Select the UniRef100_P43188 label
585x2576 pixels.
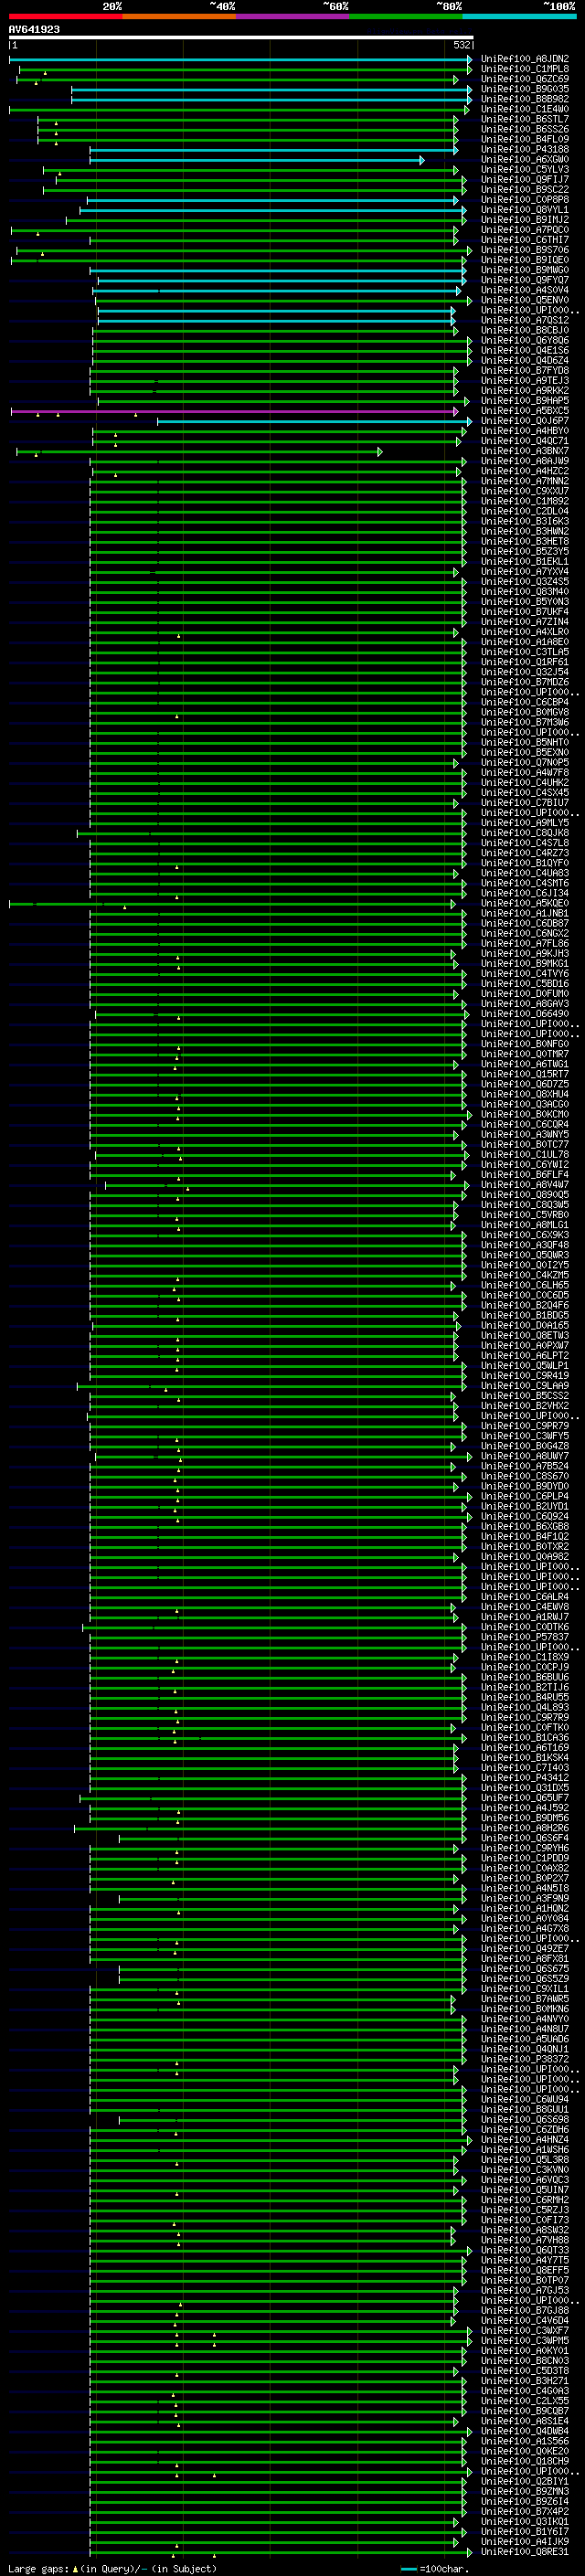pyautogui.click(x=525, y=149)
